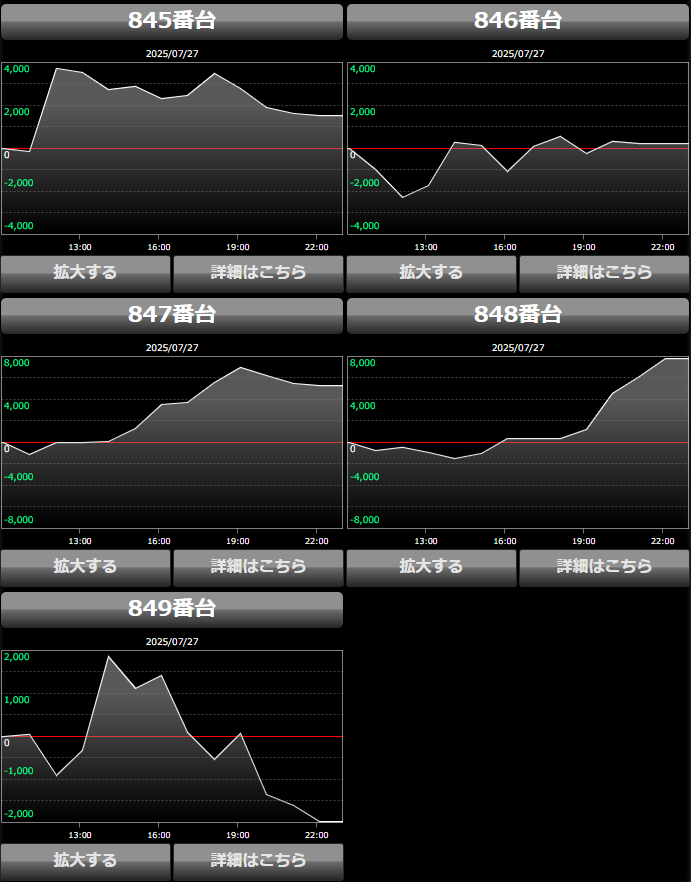Image resolution: width=691 pixels, height=882 pixels.
Task: Click 詳細はこちら under the 849番台 graph
Action: (258, 862)
